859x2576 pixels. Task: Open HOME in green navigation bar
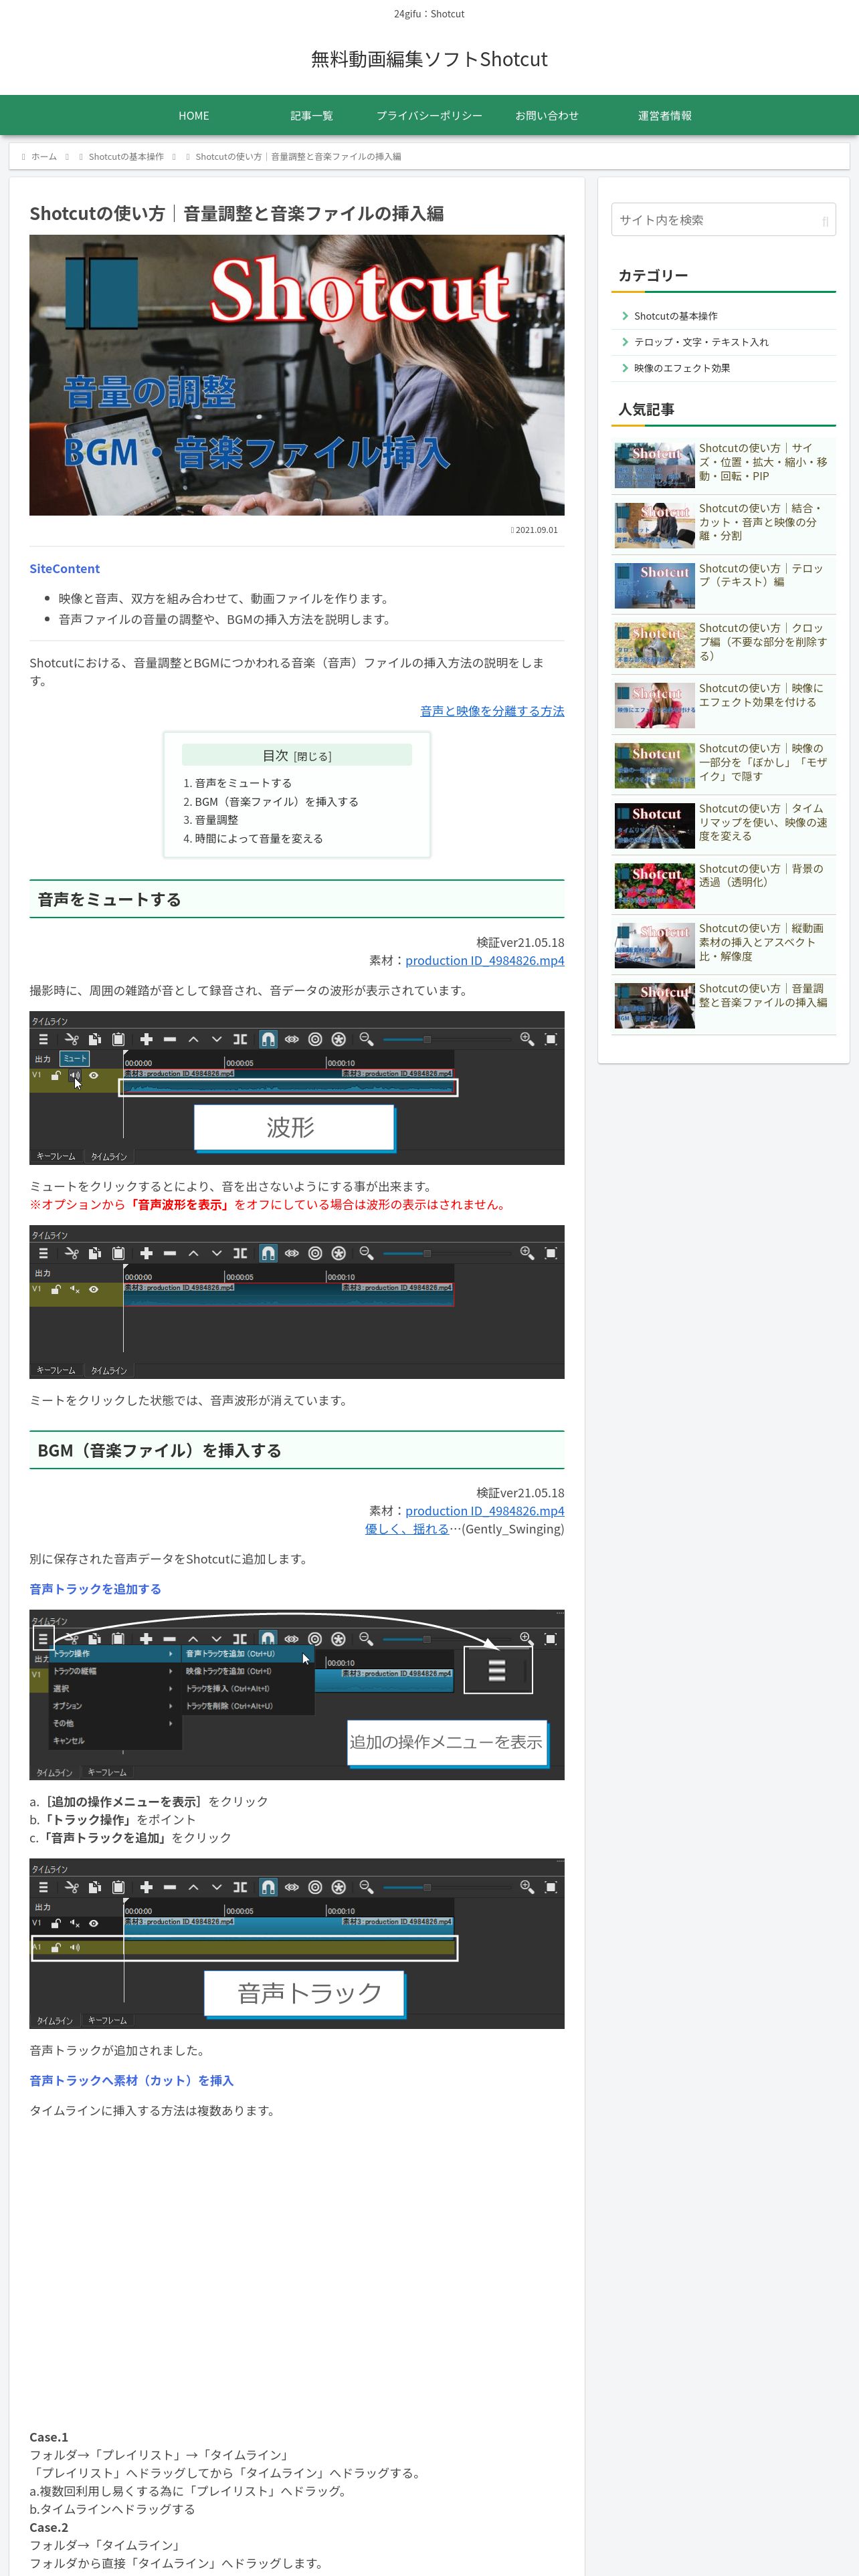tap(194, 116)
